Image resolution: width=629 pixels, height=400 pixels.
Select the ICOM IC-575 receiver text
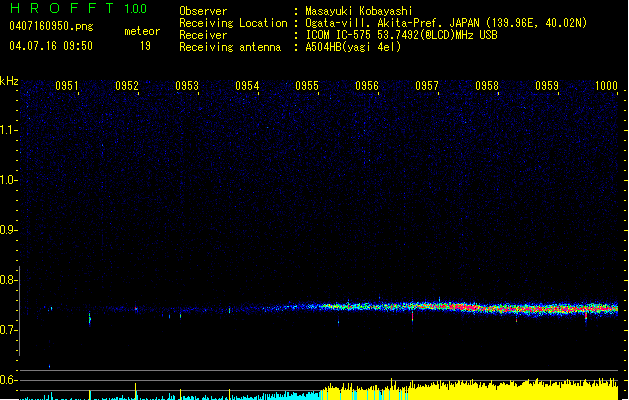[x=401, y=35]
